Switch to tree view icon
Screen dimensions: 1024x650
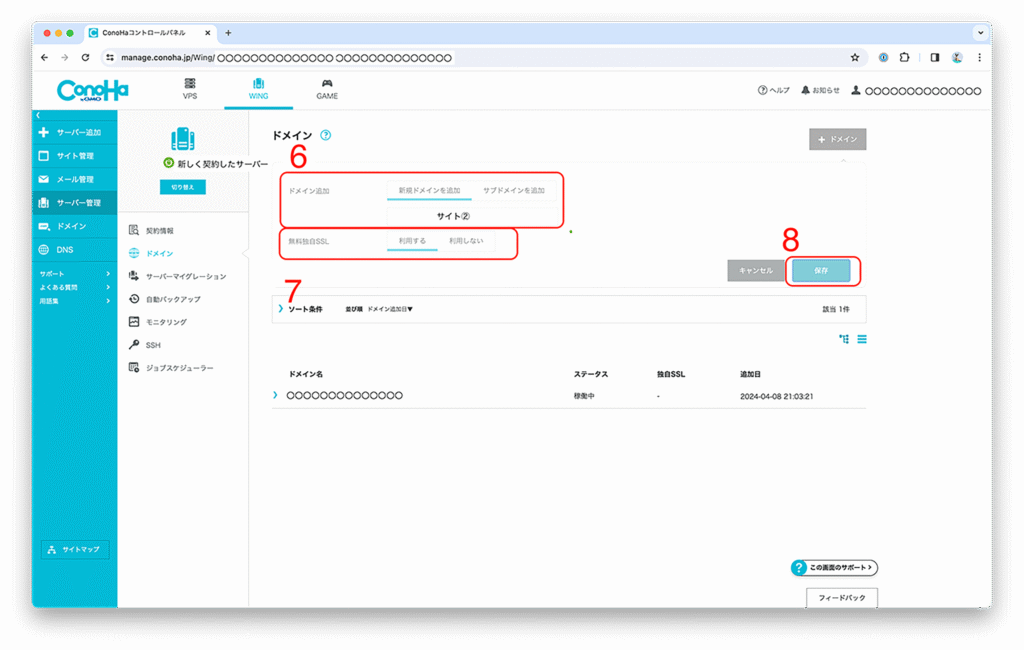coord(844,339)
